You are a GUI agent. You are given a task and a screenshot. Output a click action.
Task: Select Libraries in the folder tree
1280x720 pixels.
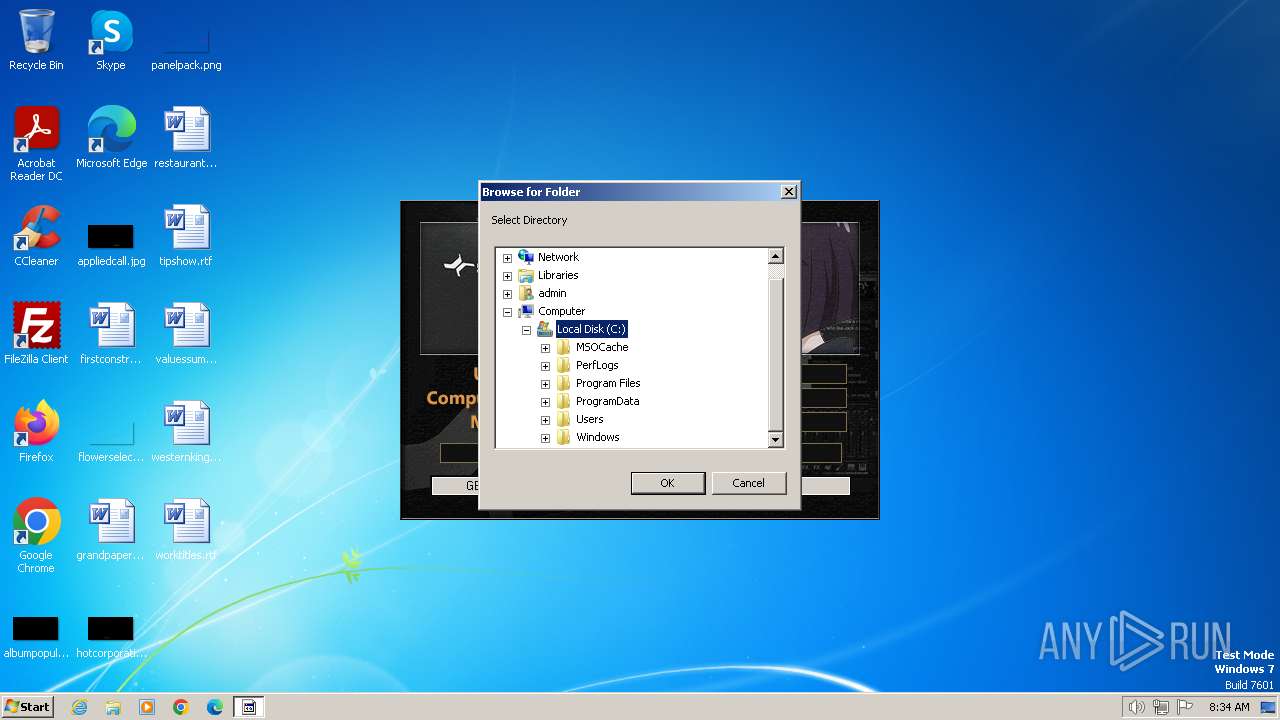558,275
